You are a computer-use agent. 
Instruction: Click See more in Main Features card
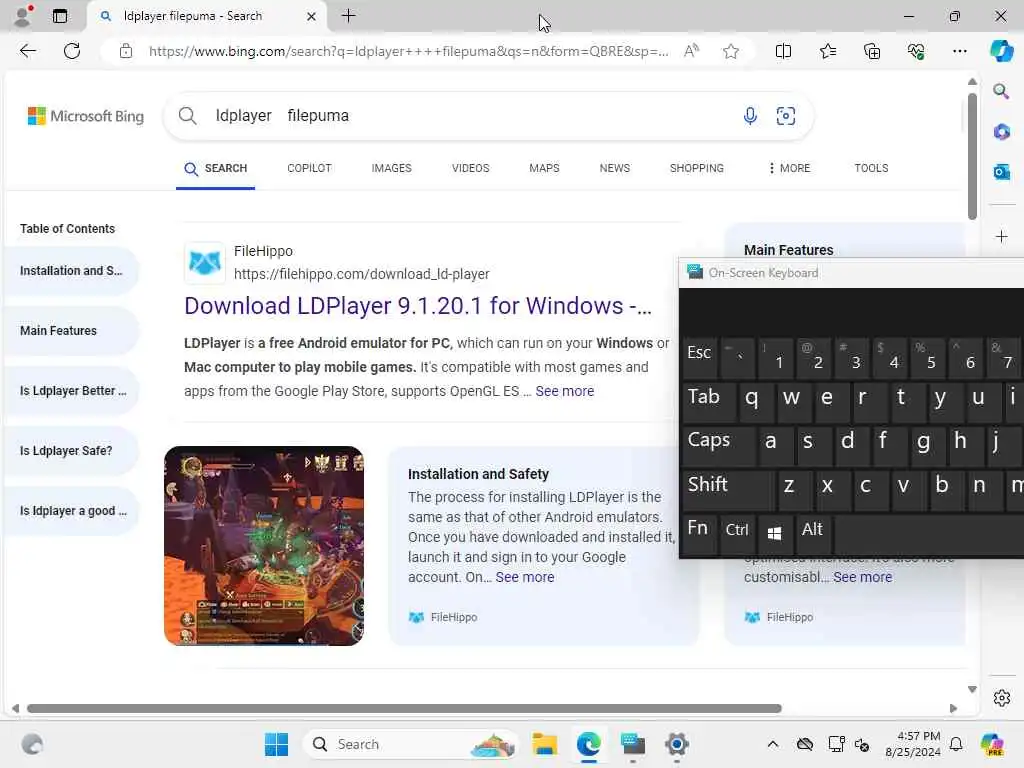coord(862,577)
